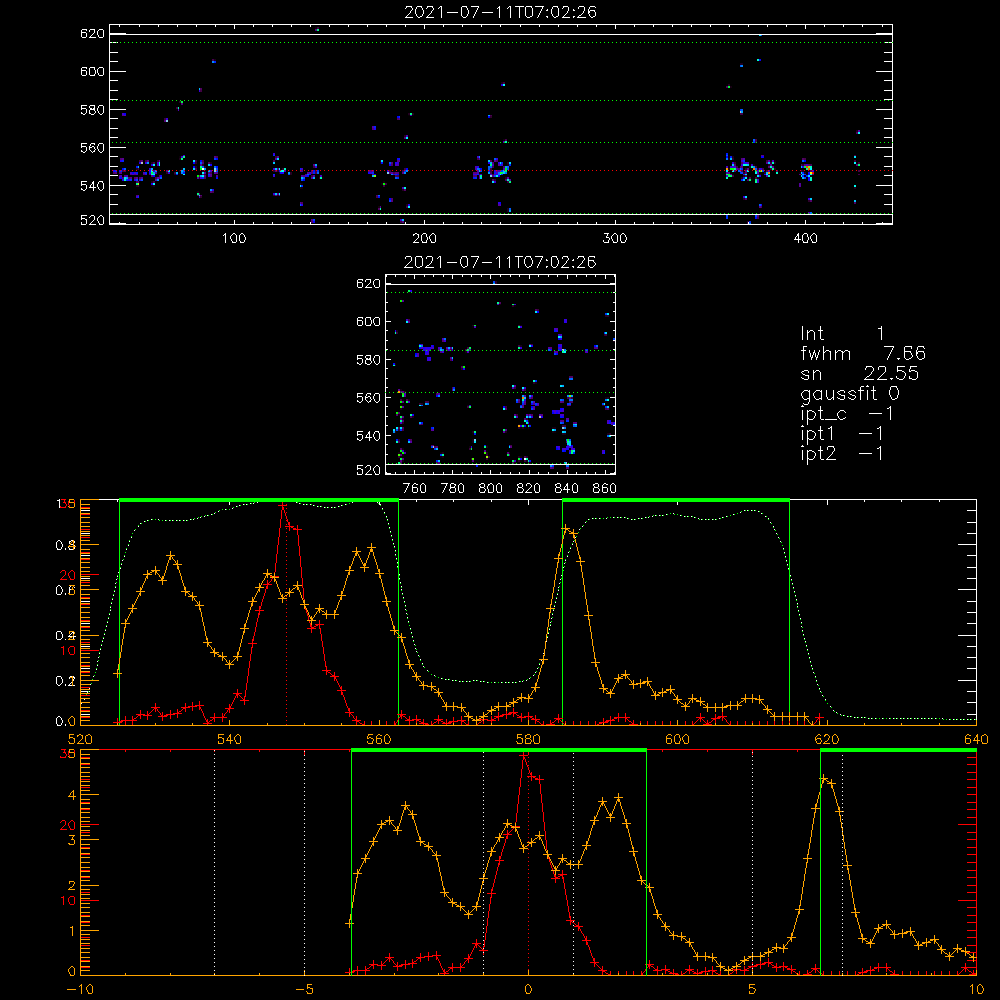Click y-axis label 560 on middle plot

point(369,398)
